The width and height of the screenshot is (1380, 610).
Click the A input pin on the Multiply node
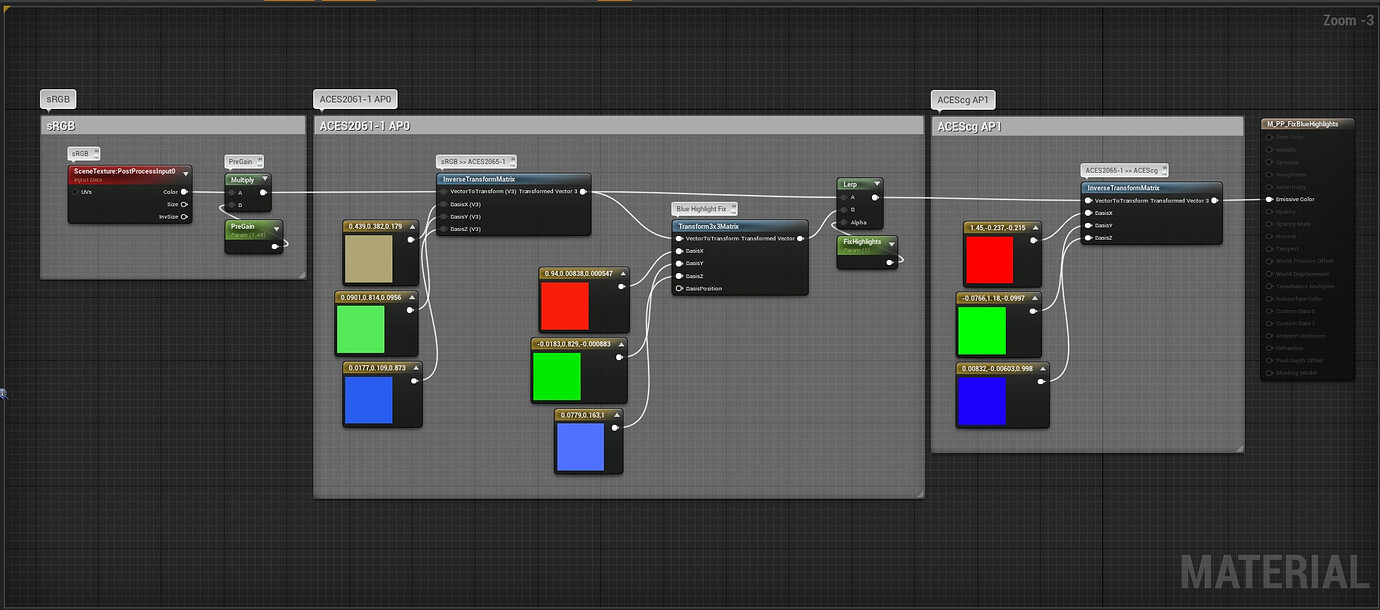(231, 192)
